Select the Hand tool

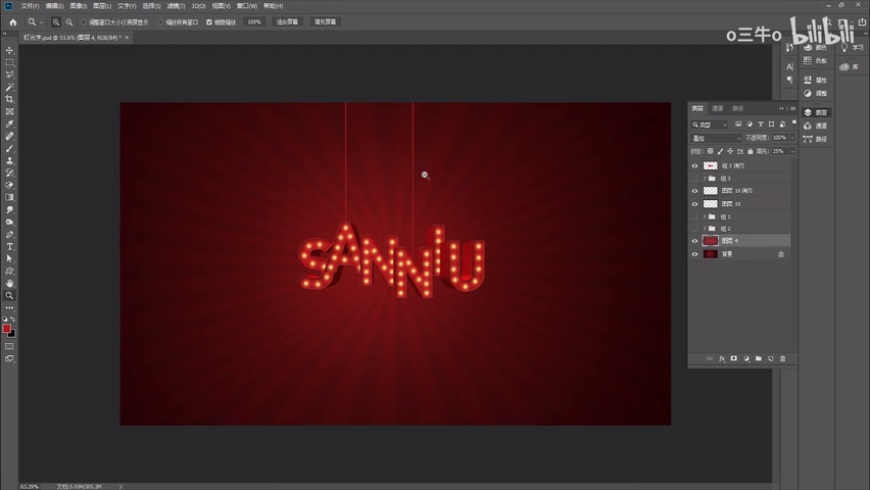pos(10,283)
